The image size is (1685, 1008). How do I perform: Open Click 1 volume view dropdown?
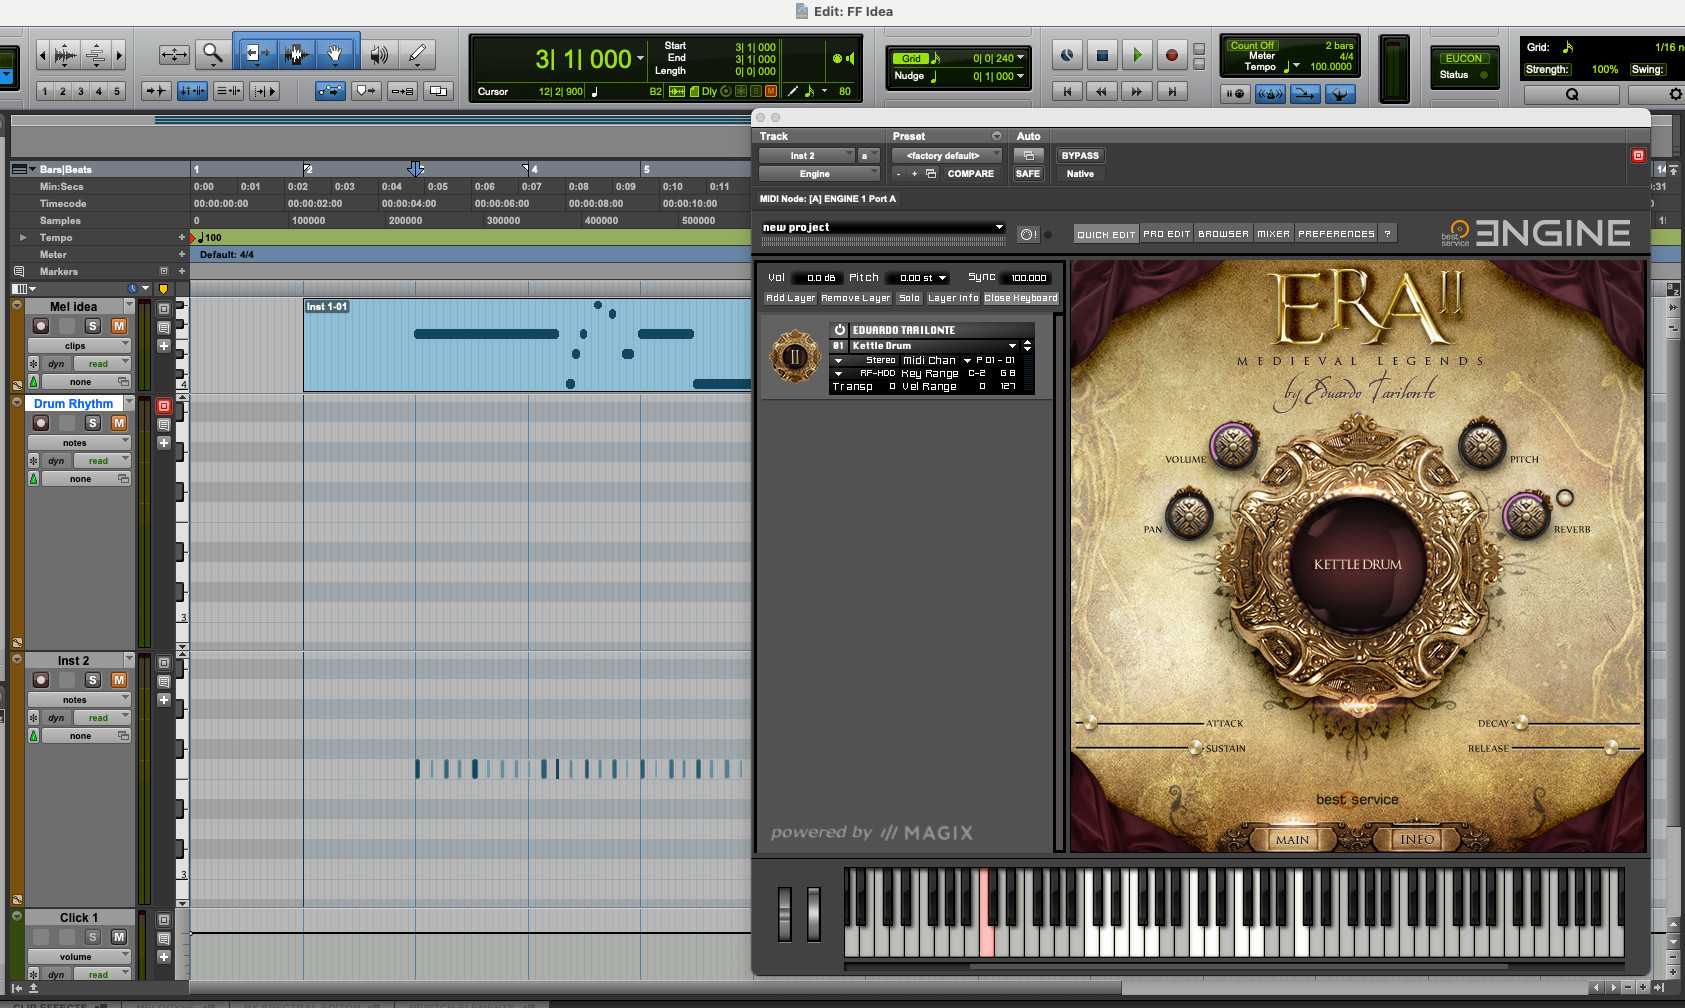click(79, 957)
